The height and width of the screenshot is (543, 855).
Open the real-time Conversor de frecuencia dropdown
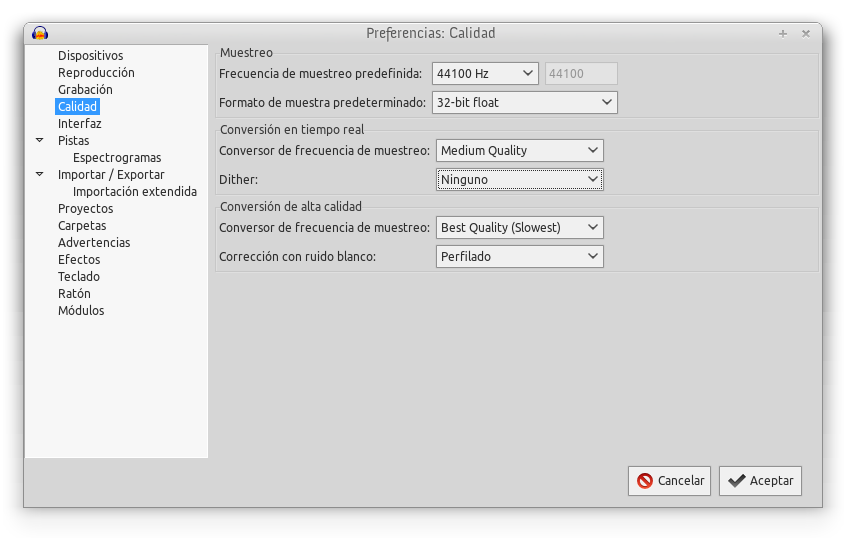click(519, 151)
